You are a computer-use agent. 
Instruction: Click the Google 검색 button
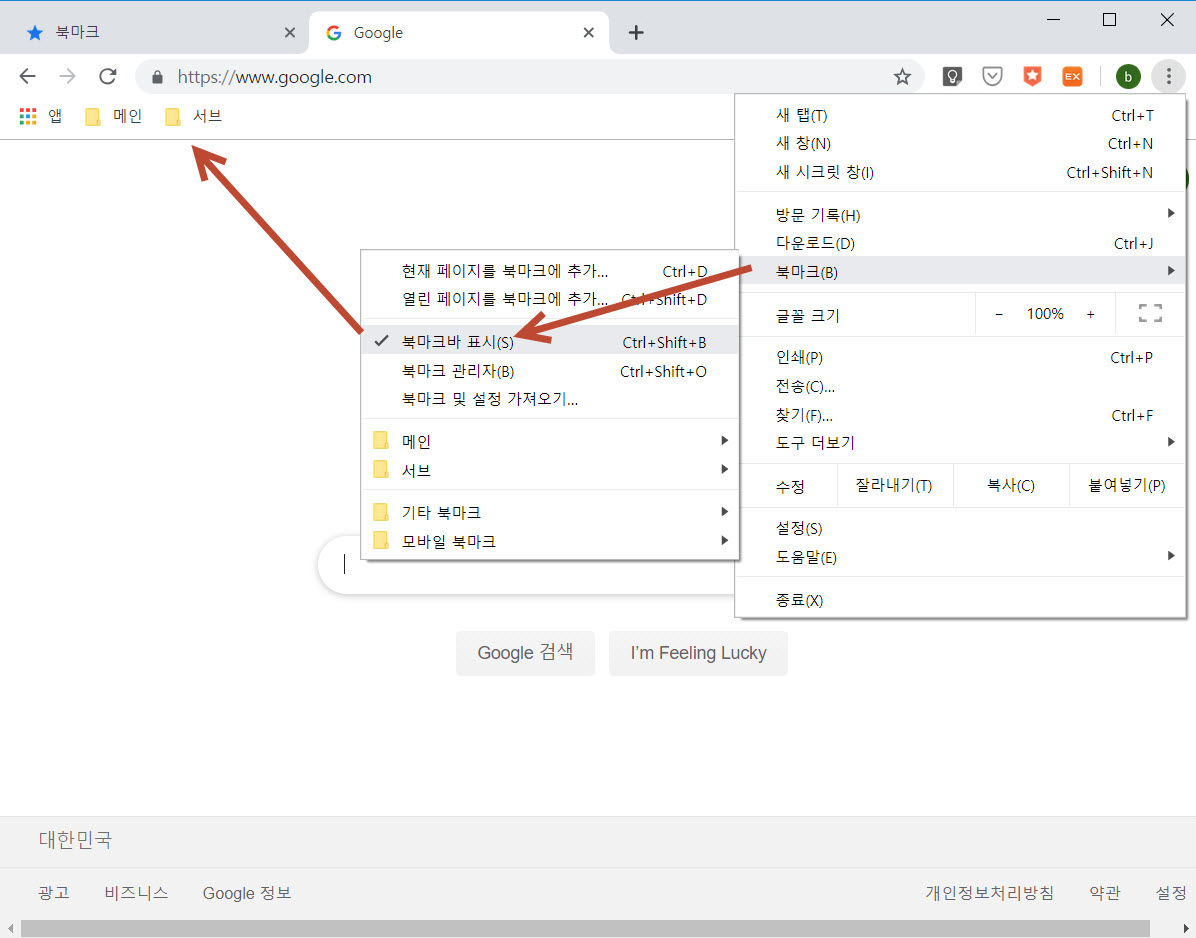[x=525, y=653]
